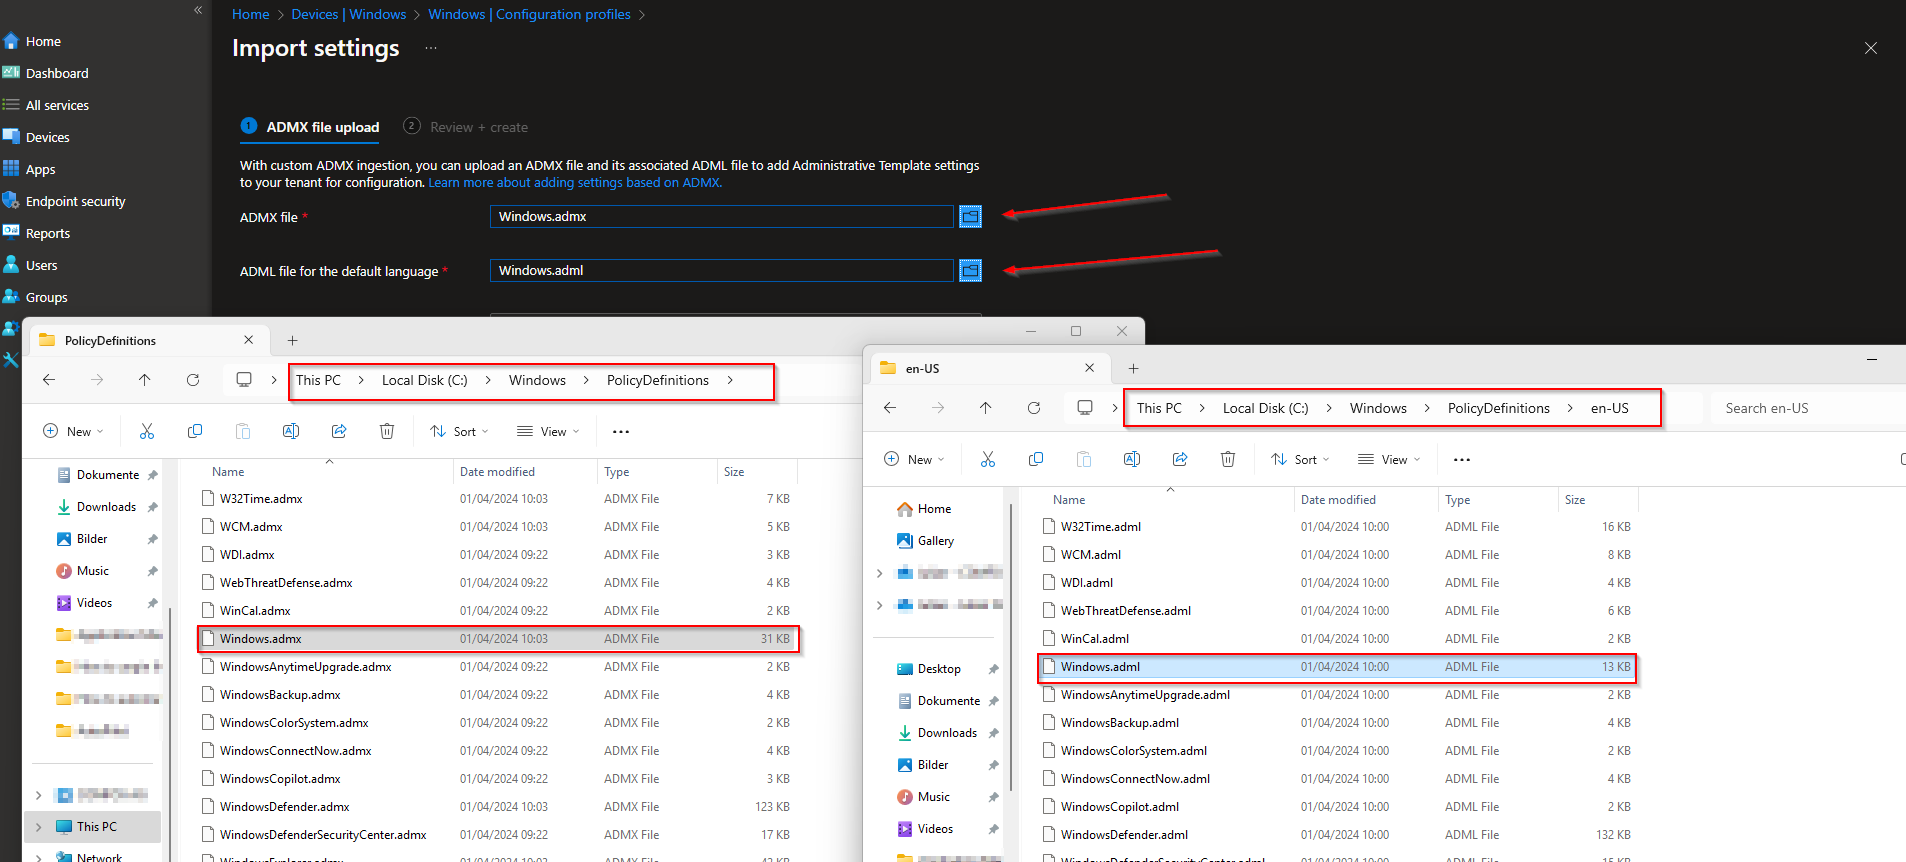Open Videos in PolicyDefinitions navigation pane
The height and width of the screenshot is (862, 1906).
coord(94,603)
